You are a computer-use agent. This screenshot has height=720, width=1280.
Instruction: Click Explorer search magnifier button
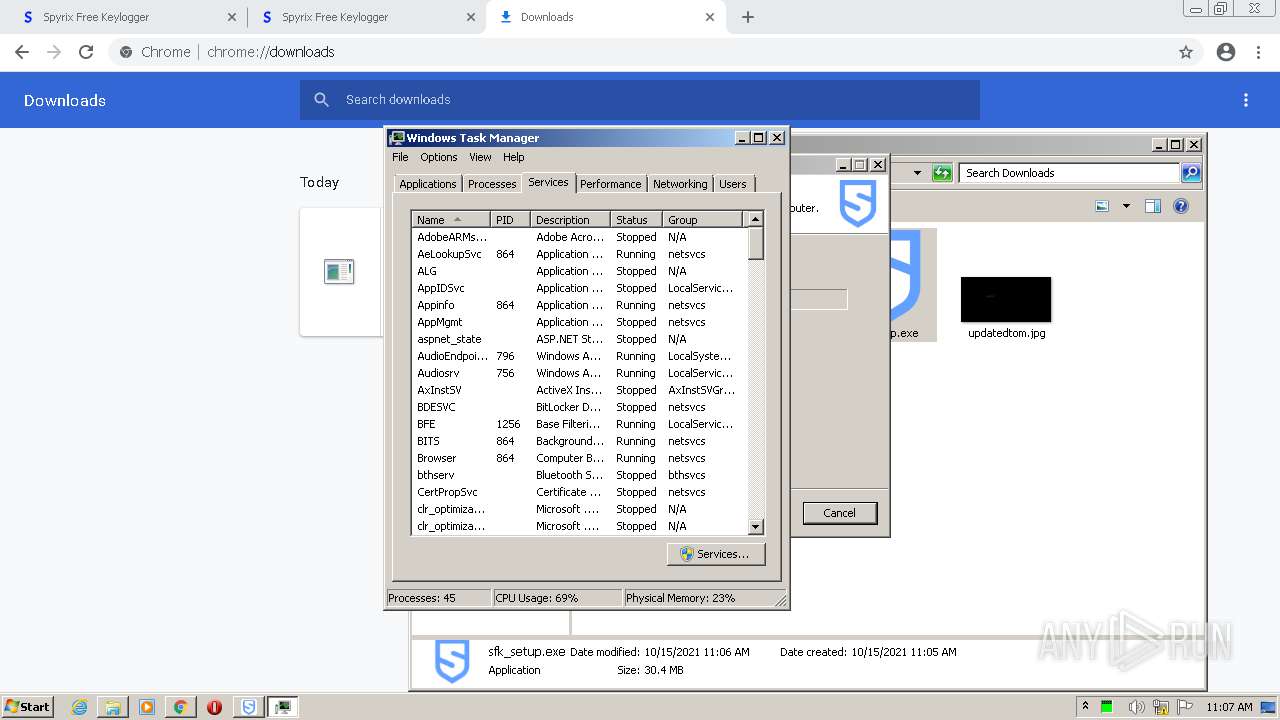point(1190,173)
